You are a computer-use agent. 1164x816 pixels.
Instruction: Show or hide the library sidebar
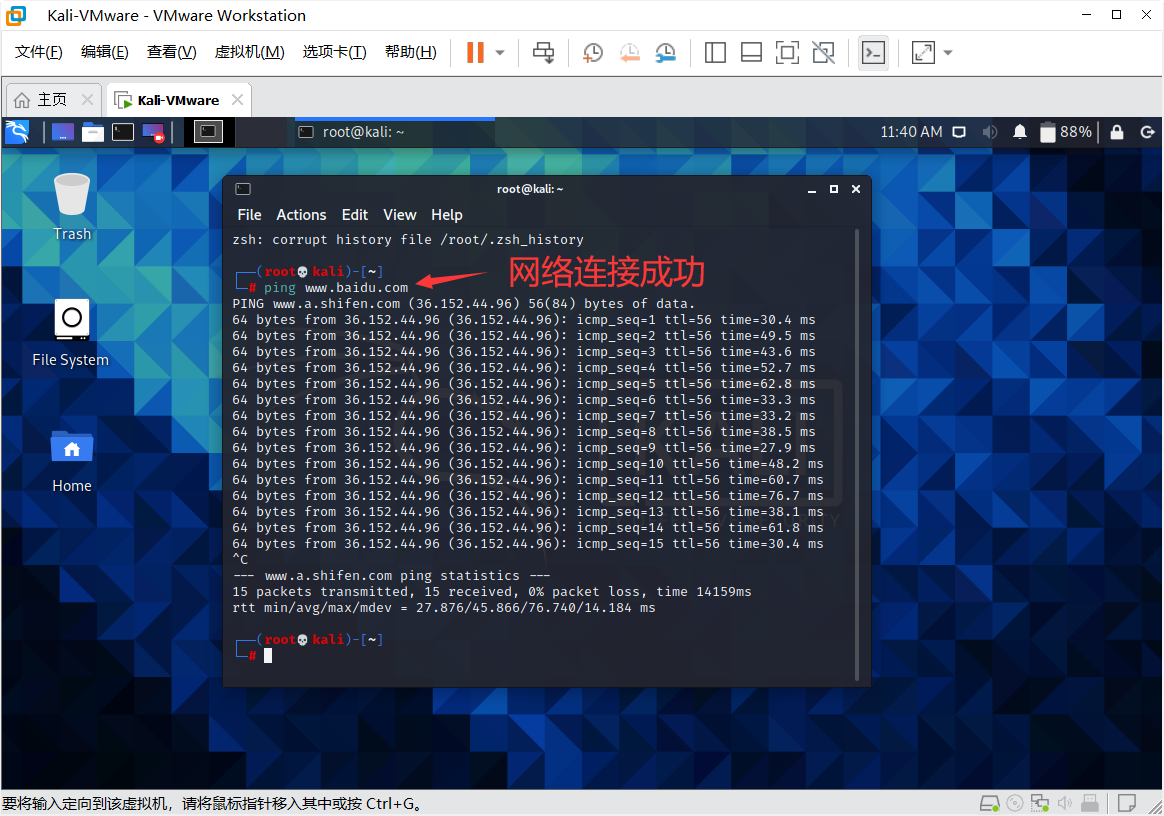click(x=715, y=53)
